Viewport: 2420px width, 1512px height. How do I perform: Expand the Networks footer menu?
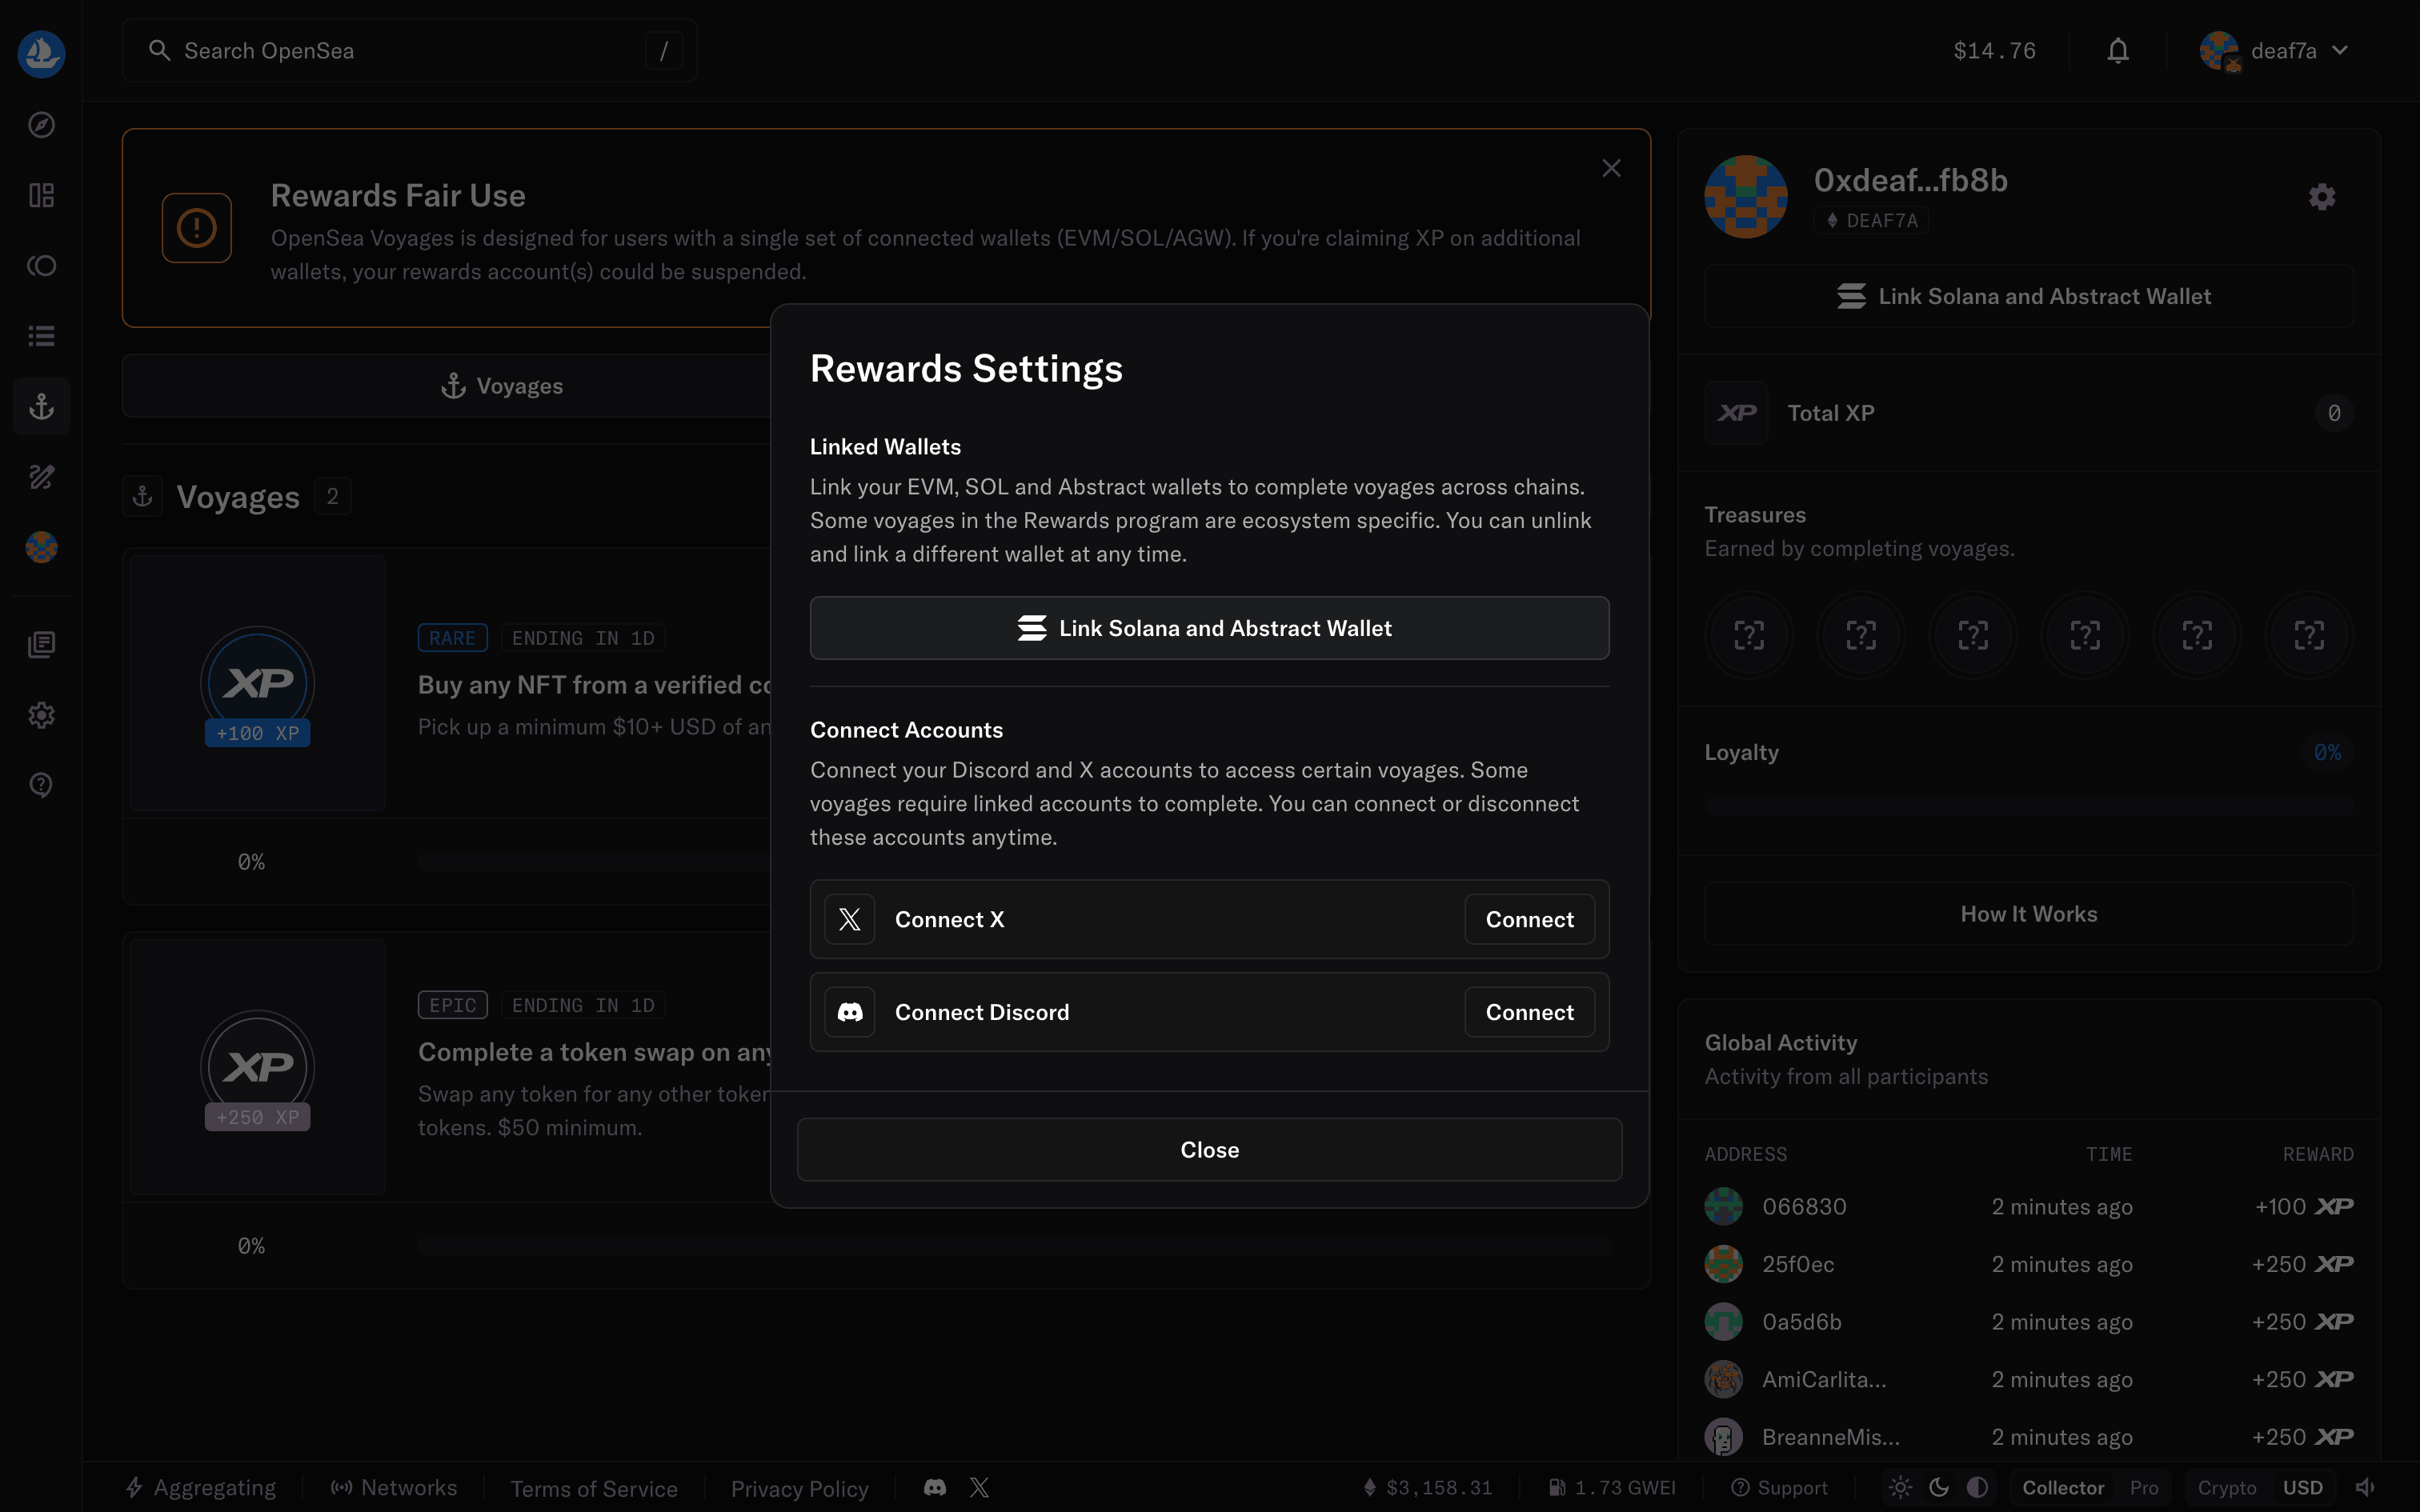394,1487
